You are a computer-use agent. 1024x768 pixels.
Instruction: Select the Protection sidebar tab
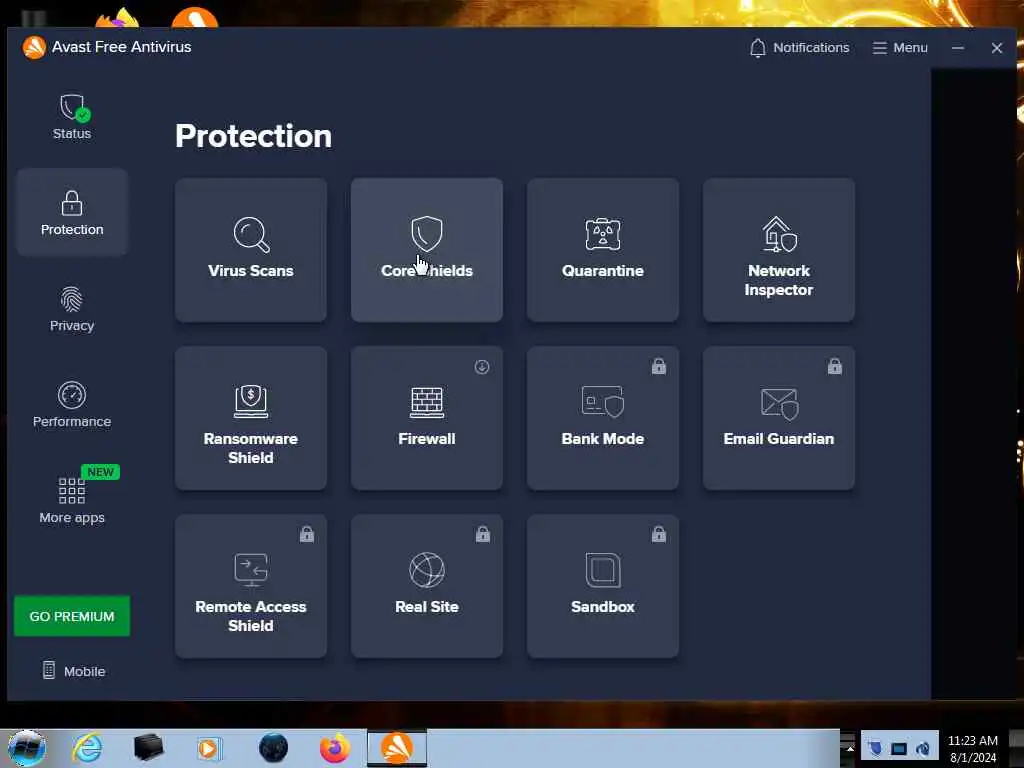[72, 212]
